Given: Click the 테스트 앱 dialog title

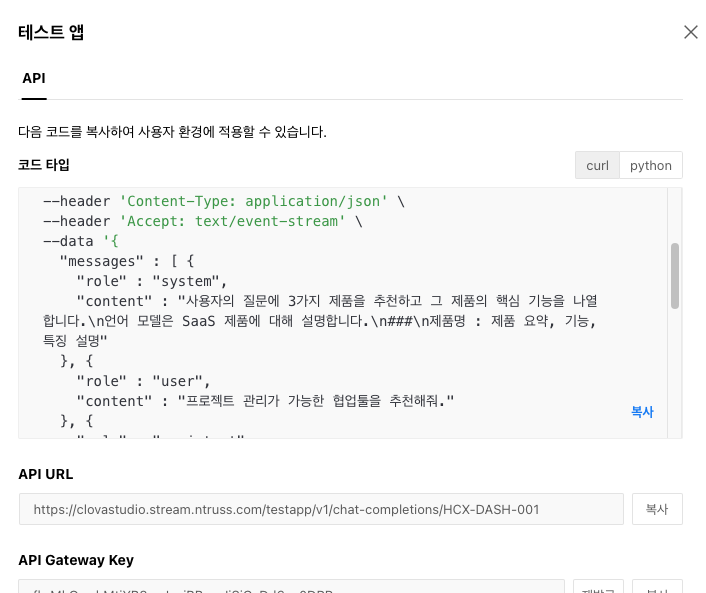Looking at the screenshot, I should coord(51,32).
